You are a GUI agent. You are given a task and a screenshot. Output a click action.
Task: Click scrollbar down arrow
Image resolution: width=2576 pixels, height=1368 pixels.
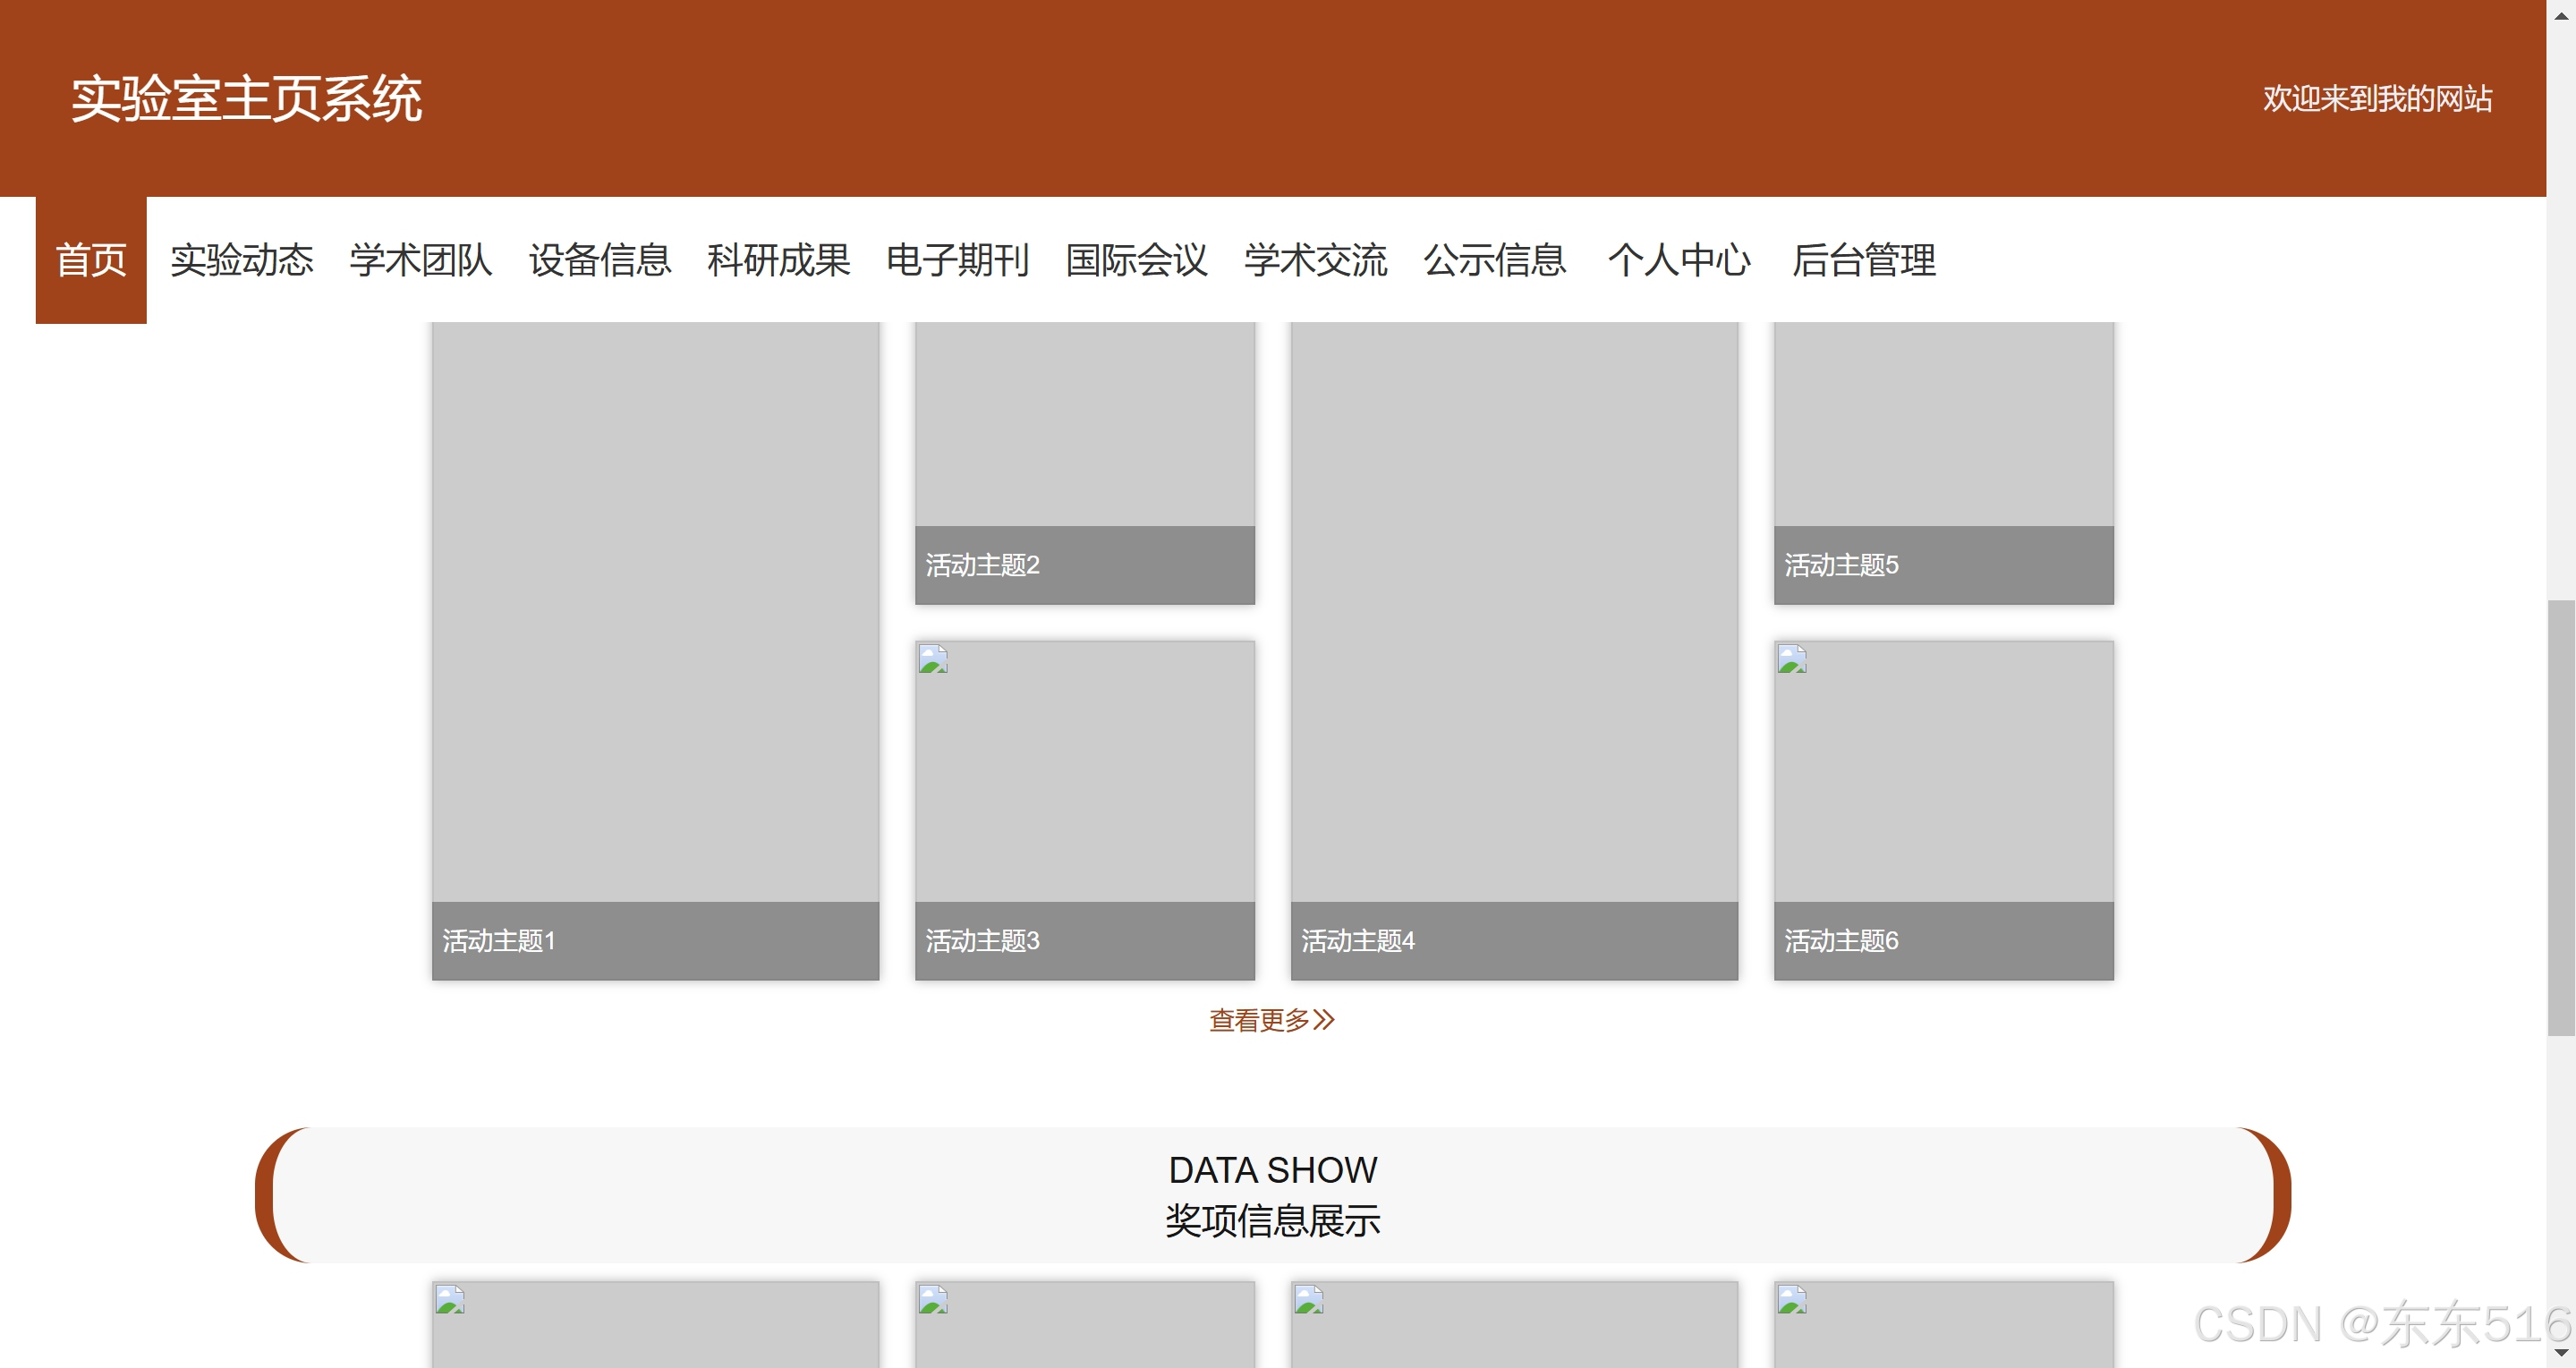[x=2561, y=1353]
